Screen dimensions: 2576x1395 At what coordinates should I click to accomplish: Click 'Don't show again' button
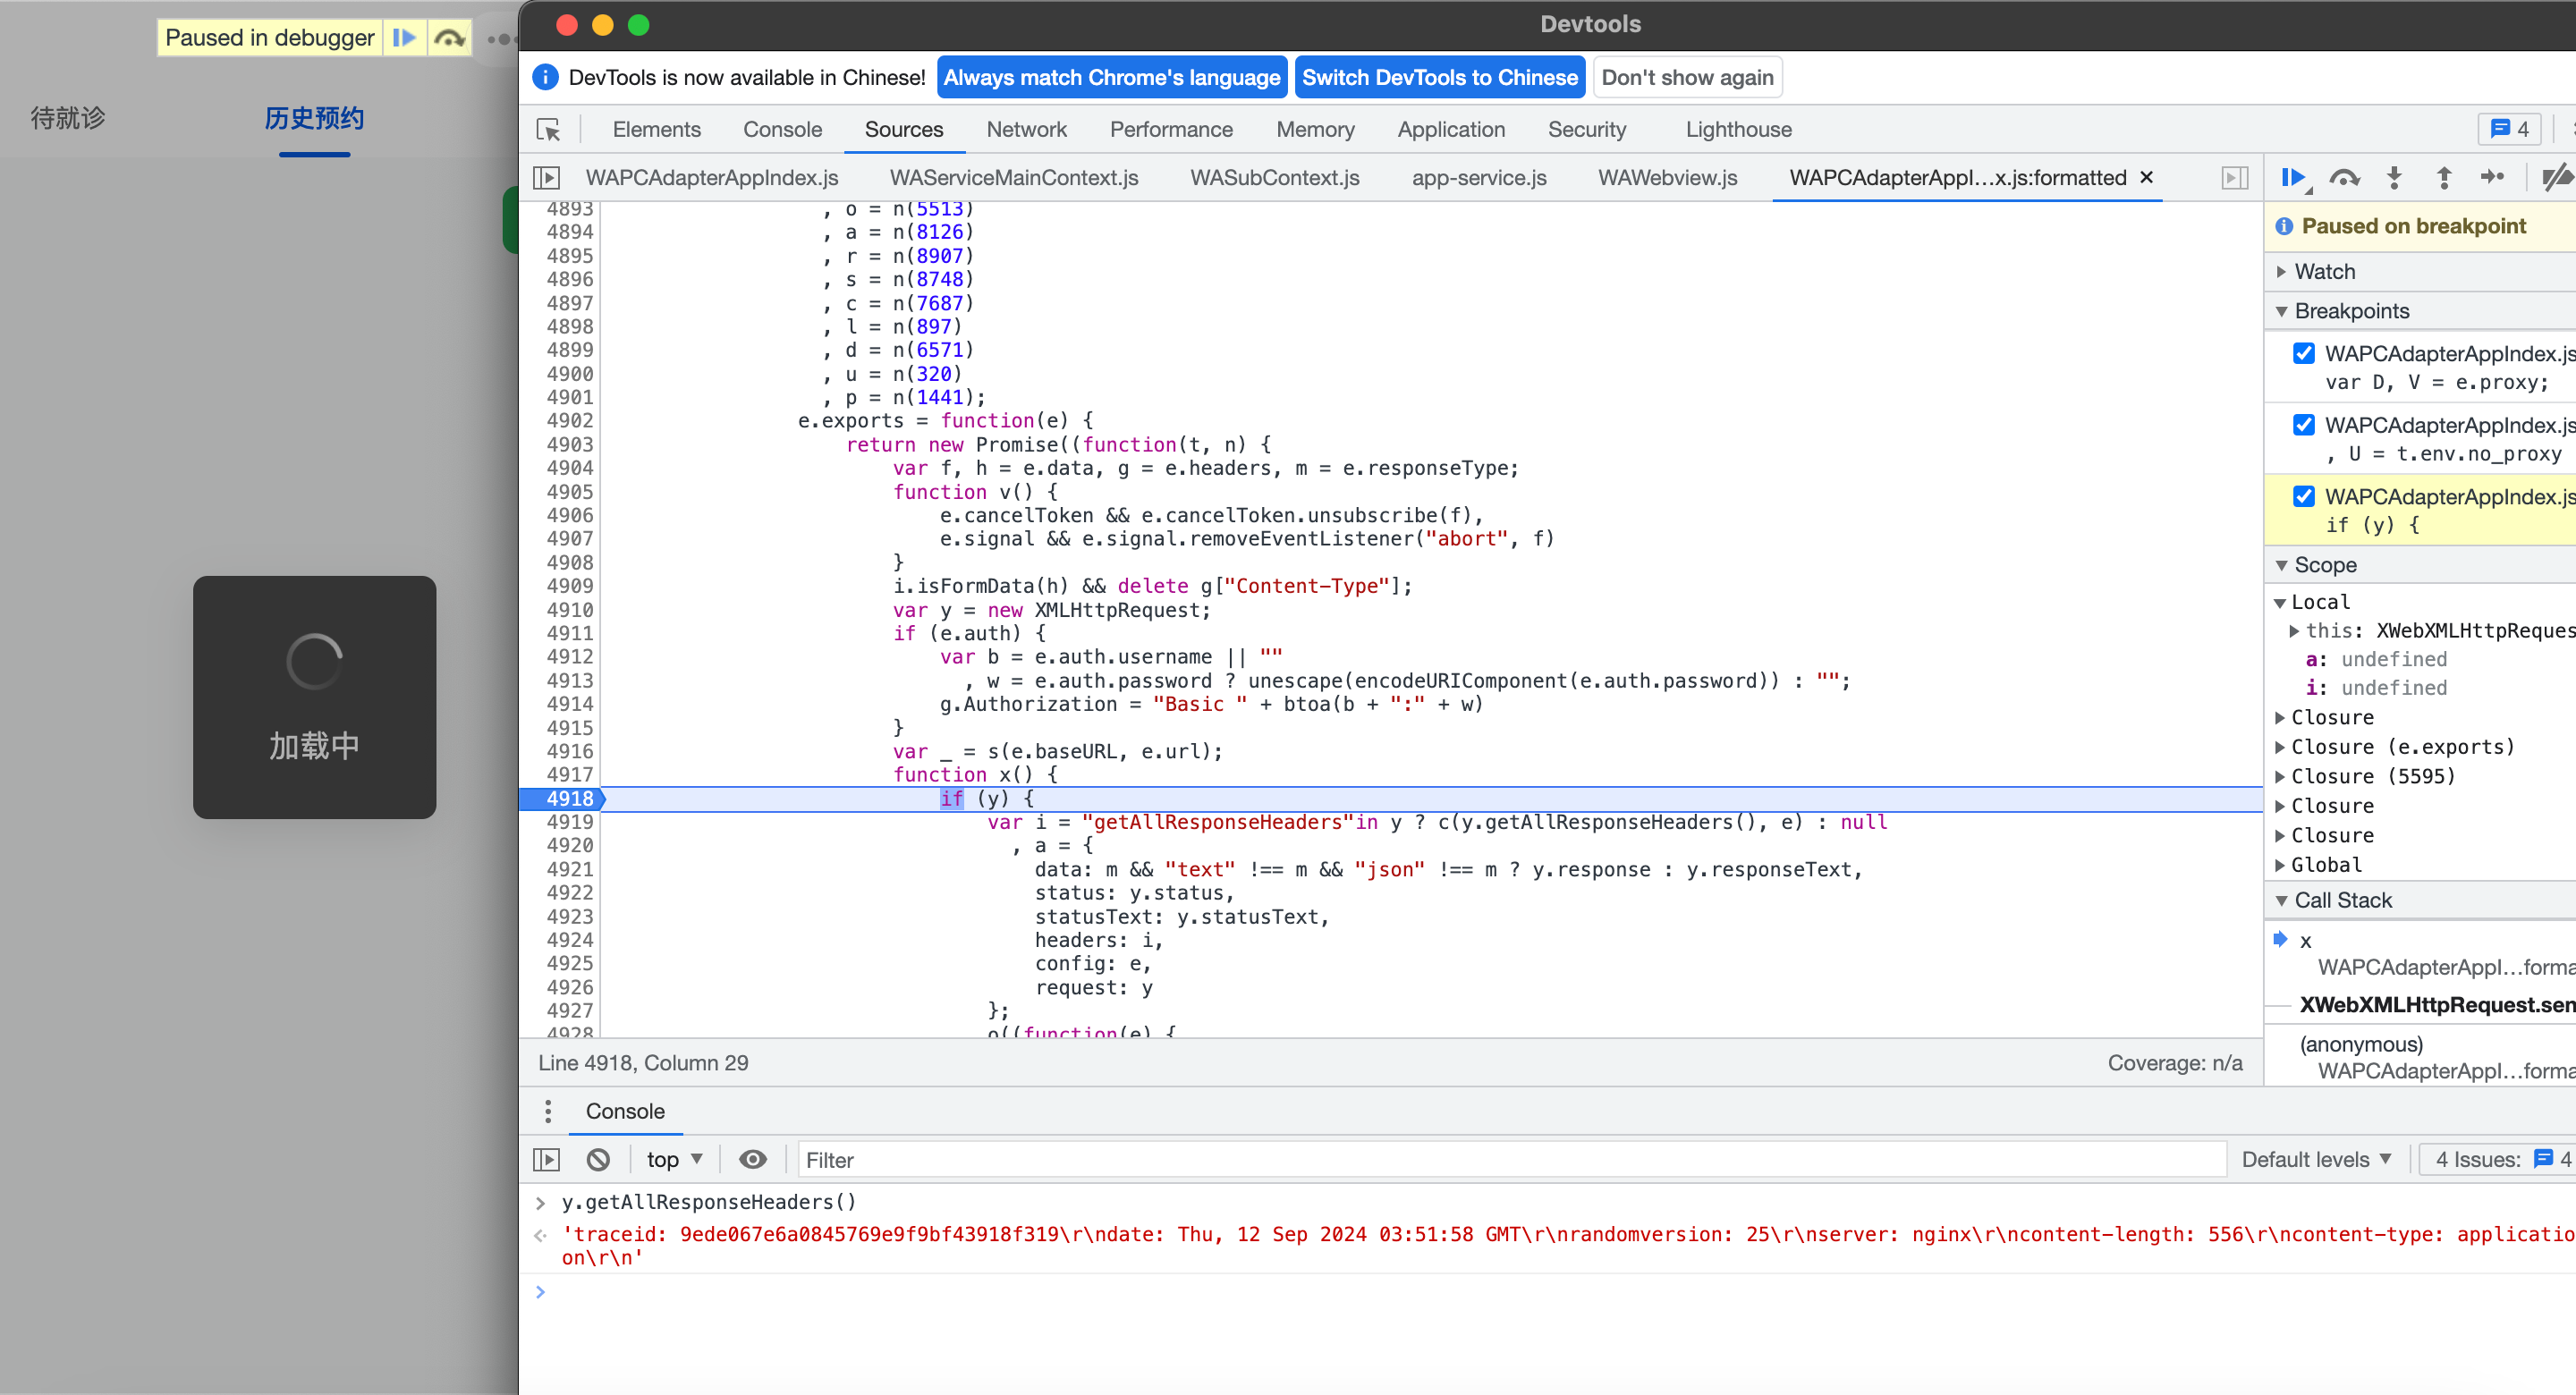(1687, 78)
